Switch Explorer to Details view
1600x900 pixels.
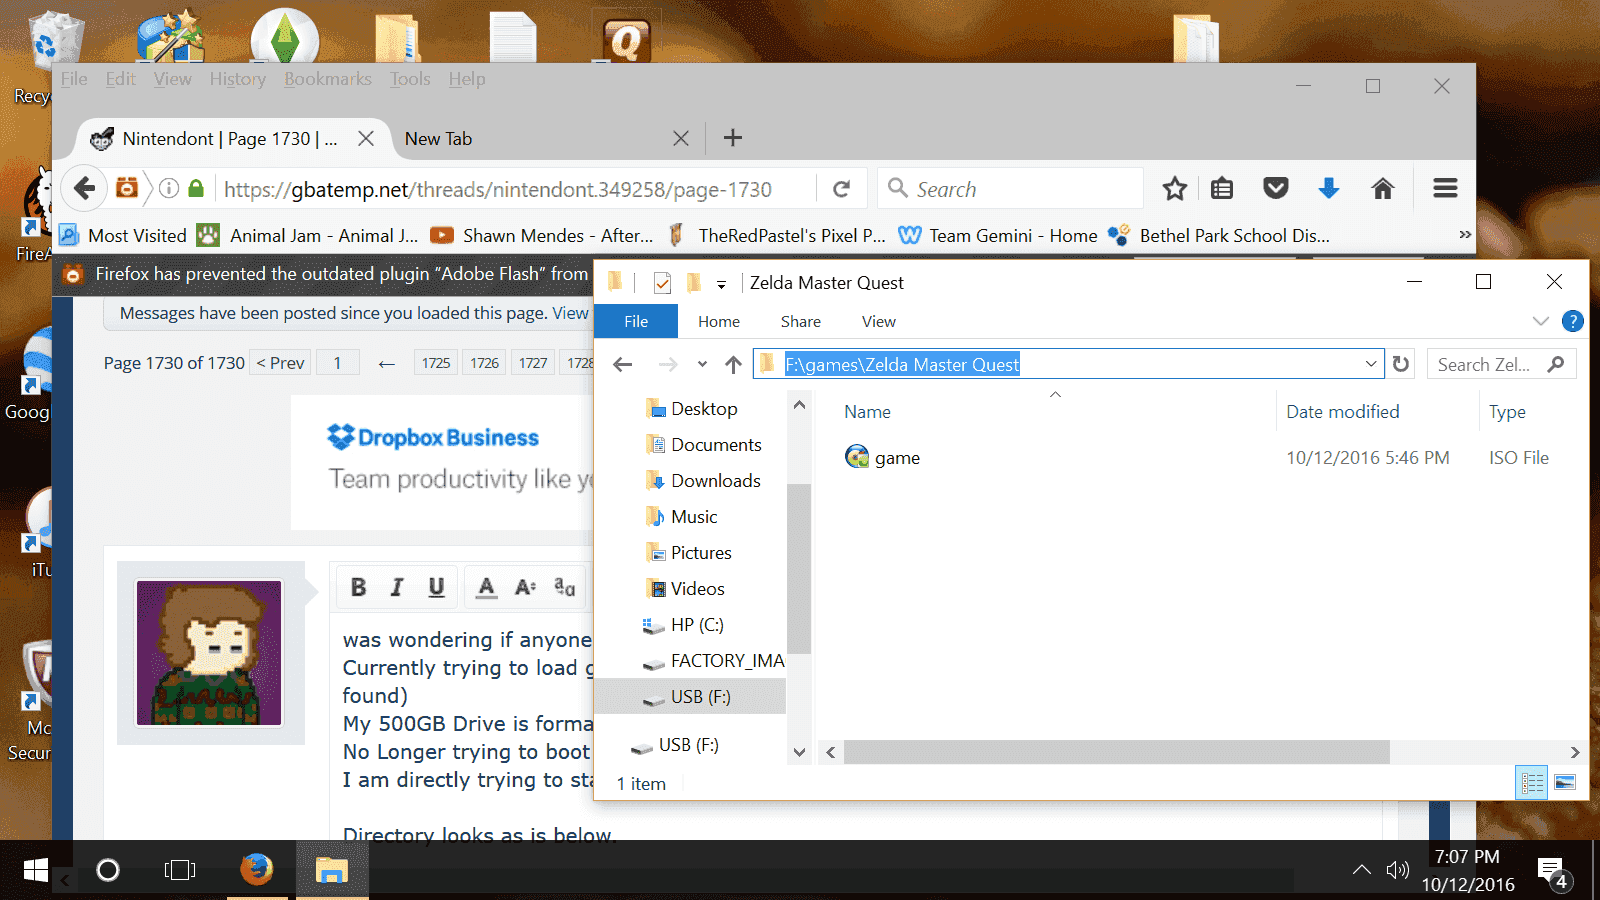coord(1532,783)
